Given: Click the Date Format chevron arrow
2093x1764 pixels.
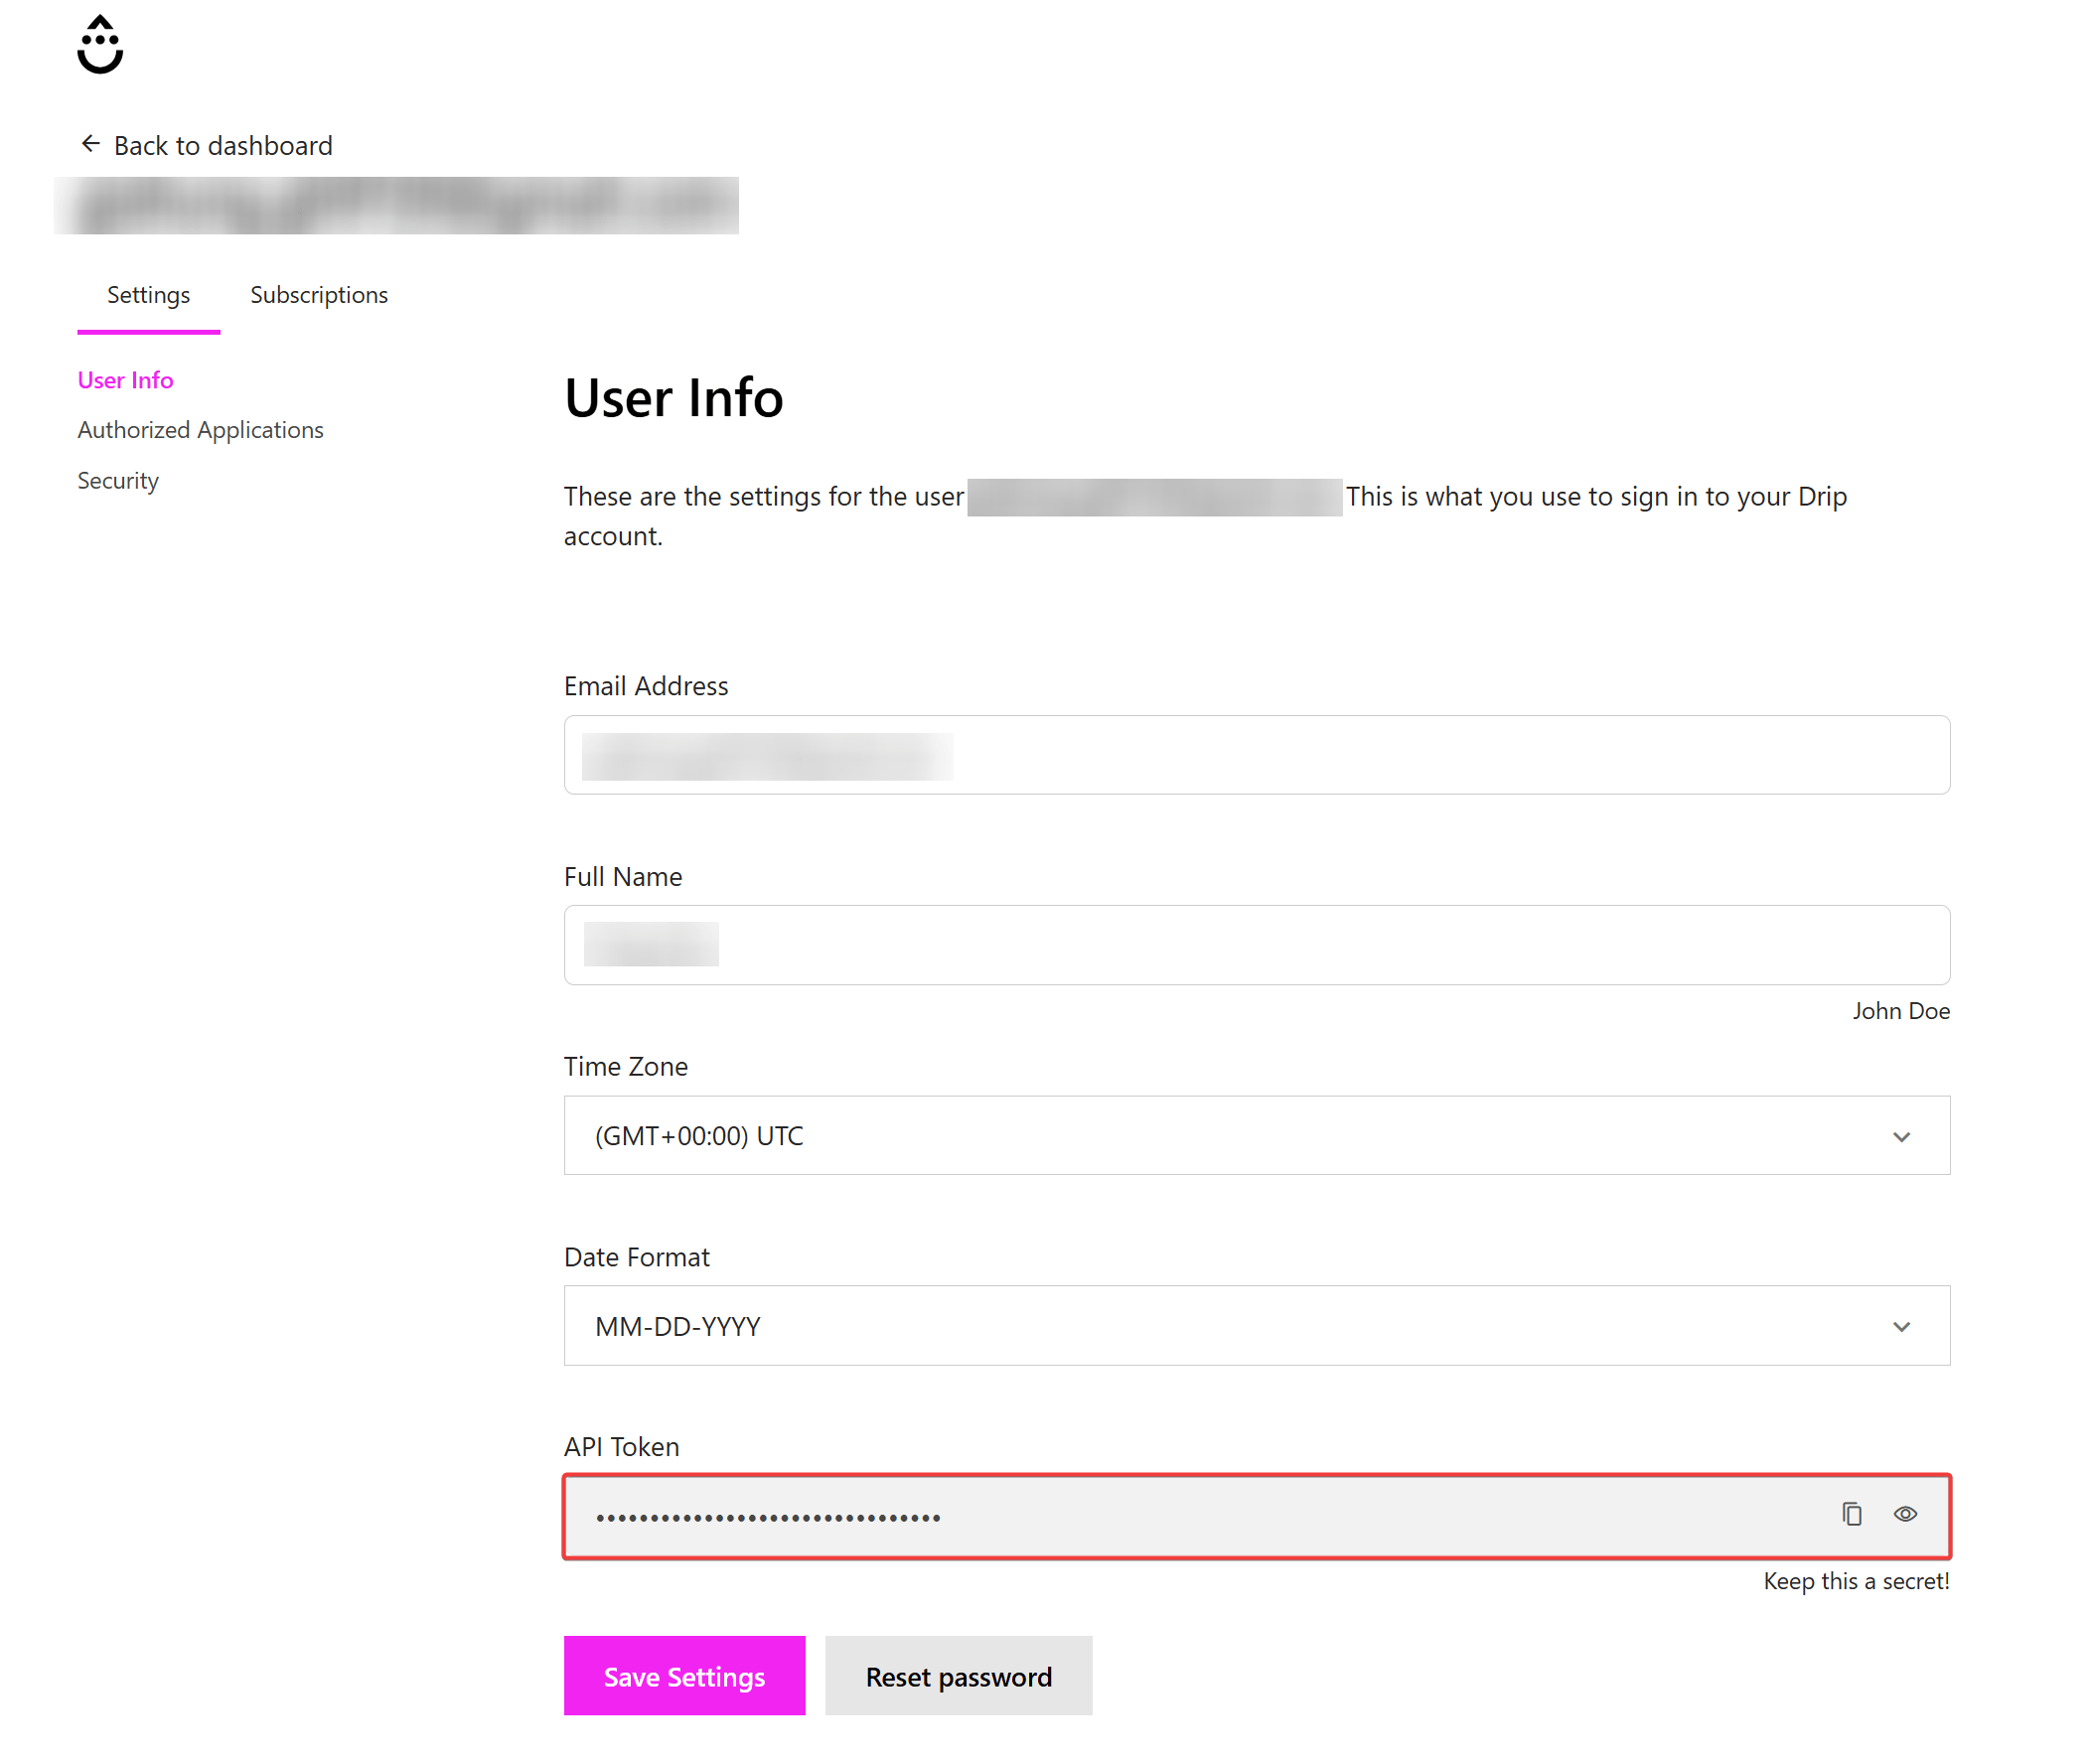Looking at the screenshot, I should tap(1901, 1327).
